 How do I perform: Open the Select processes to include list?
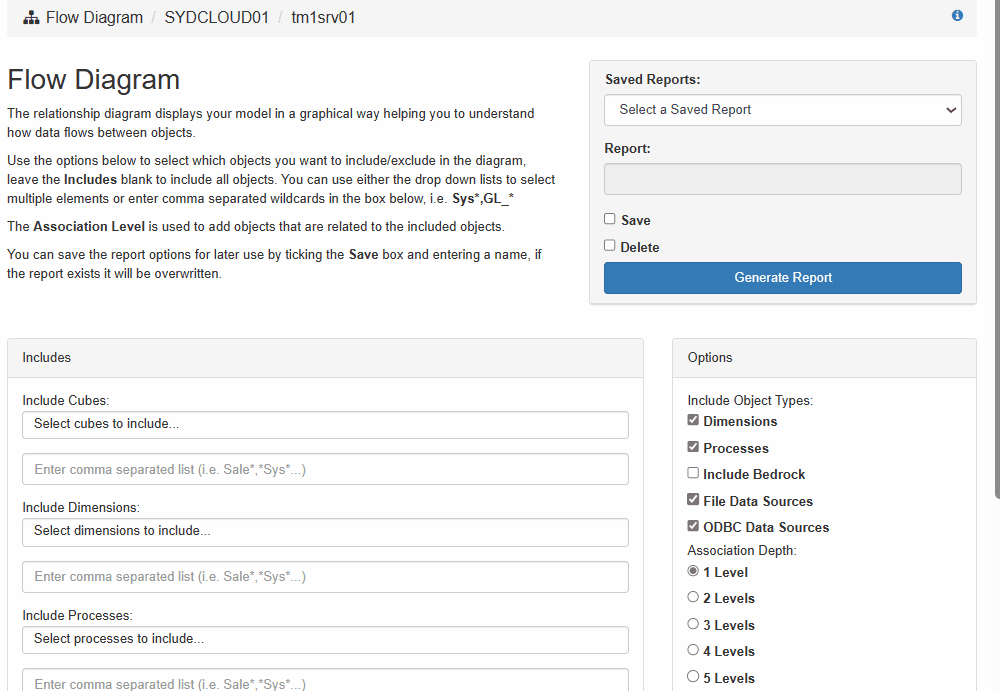click(x=325, y=639)
